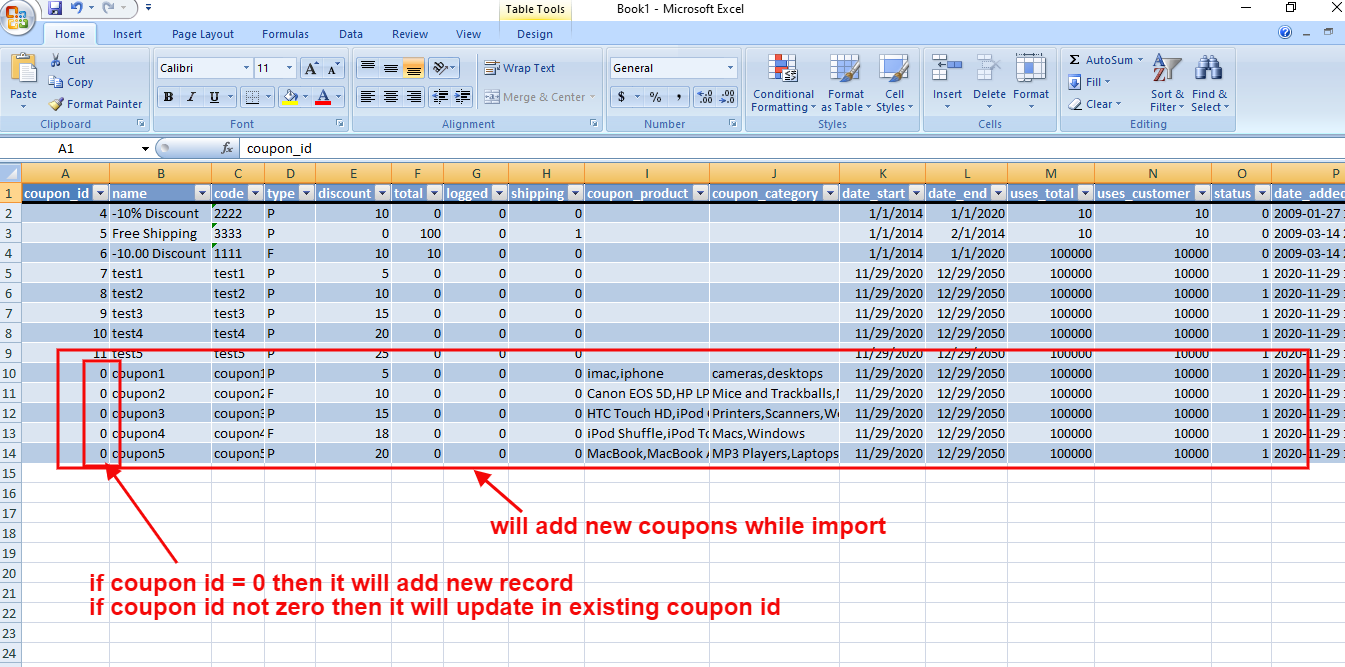Open the shipping column filter dropdown
The width and height of the screenshot is (1345, 667).
click(x=575, y=193)
